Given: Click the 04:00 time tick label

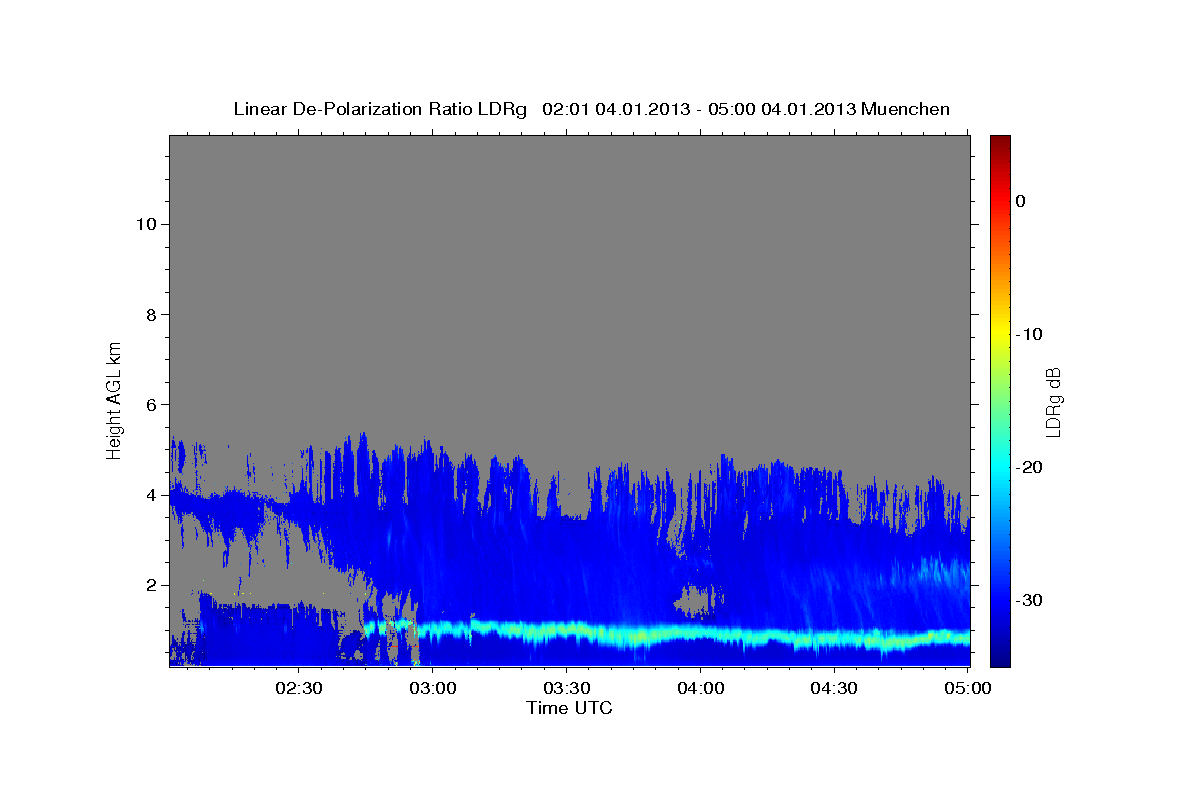Looking at the screenshot, I should point(700,689).
